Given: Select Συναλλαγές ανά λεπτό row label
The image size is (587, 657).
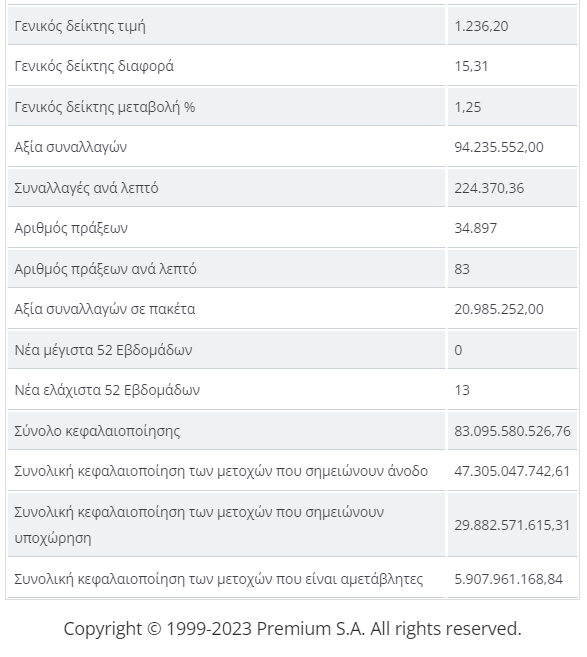Looking at the screenshot, I should coord(86,188).
